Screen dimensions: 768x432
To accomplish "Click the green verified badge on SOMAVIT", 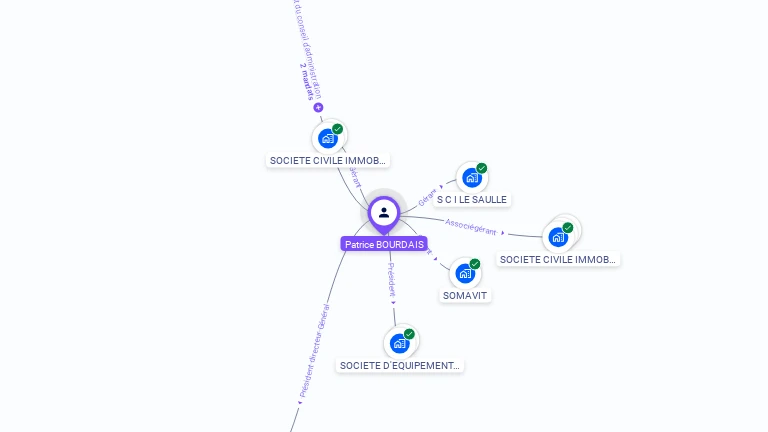I will (x=475, y=264).
